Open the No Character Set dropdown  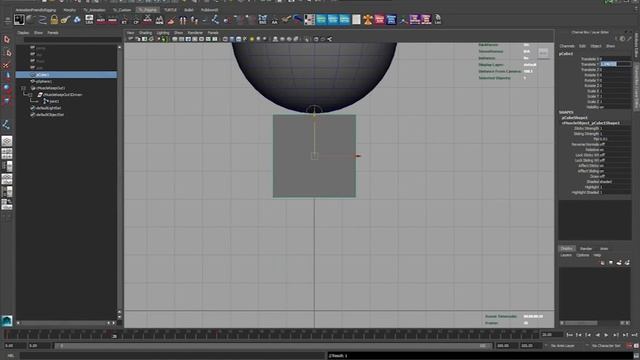pos(606,346)
